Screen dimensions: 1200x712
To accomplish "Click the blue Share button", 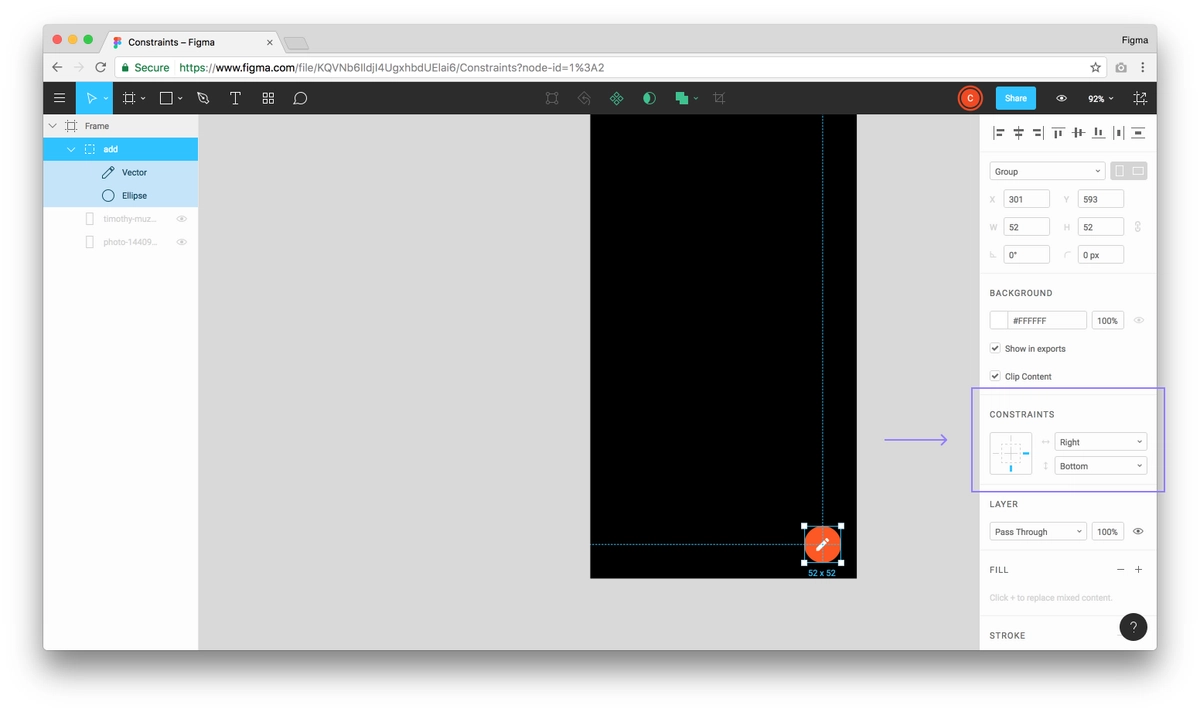I will point(1016,98).
